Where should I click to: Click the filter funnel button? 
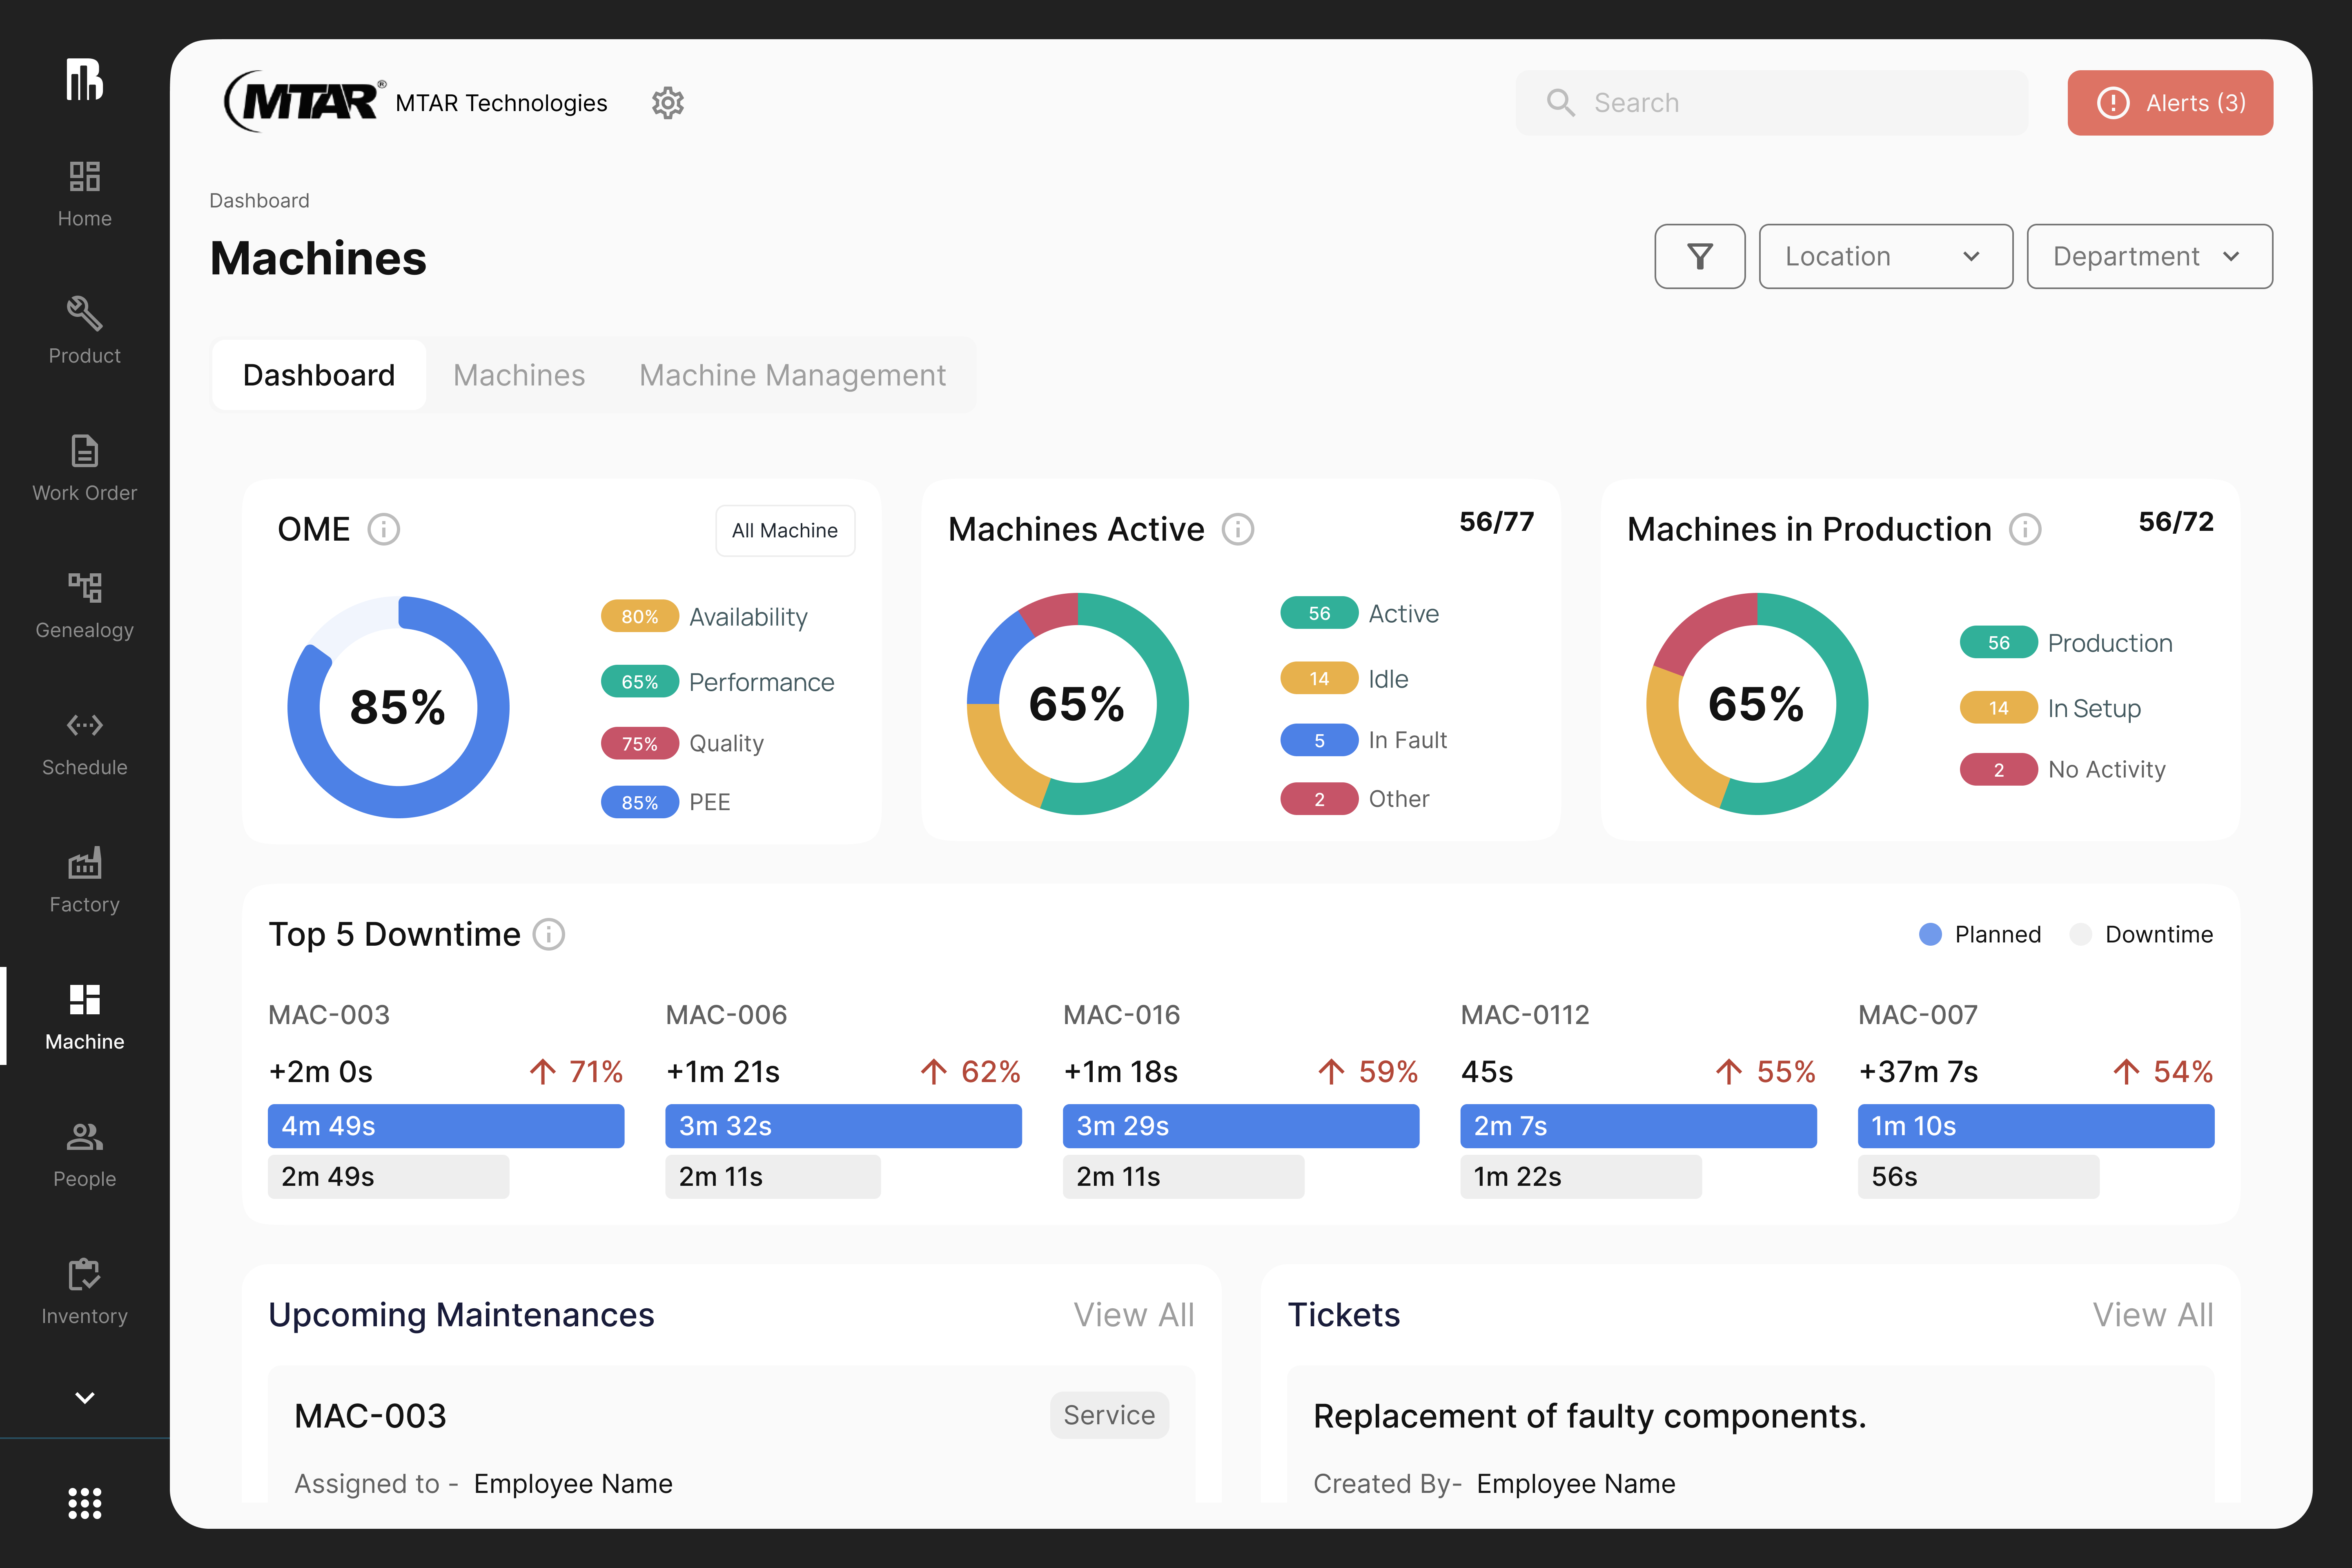click(1699, 256)
